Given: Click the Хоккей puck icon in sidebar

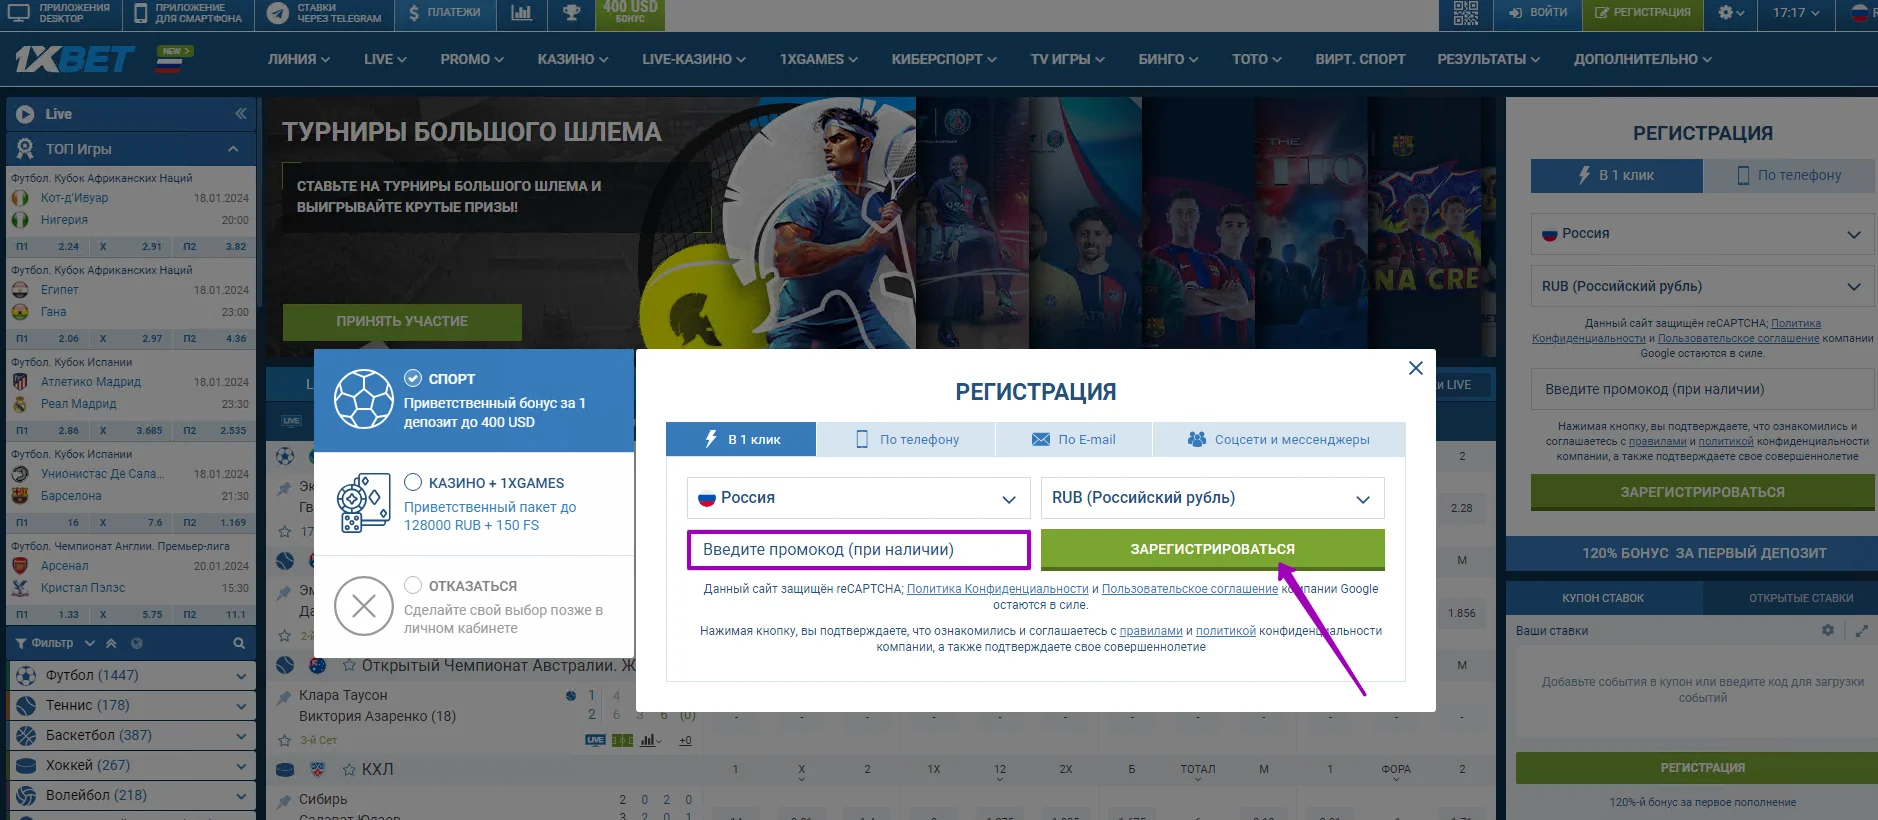Looking at the screenshot, I should [x=26, y=766].
